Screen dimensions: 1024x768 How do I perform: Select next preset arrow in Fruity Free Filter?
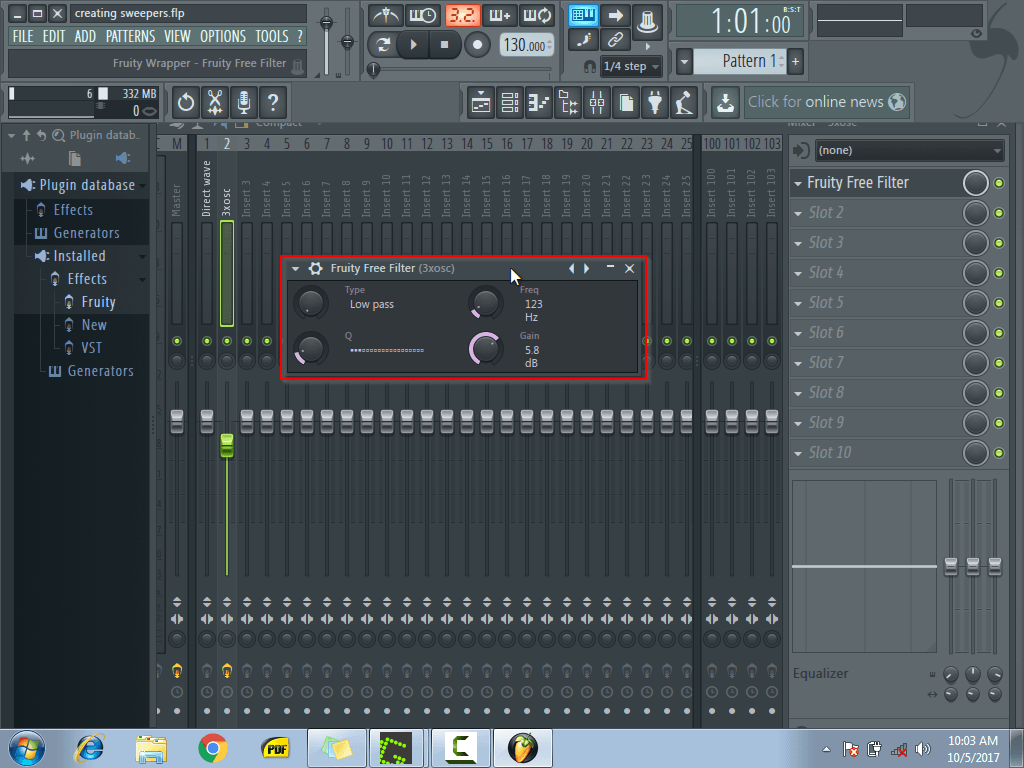[x=586, y=268]
